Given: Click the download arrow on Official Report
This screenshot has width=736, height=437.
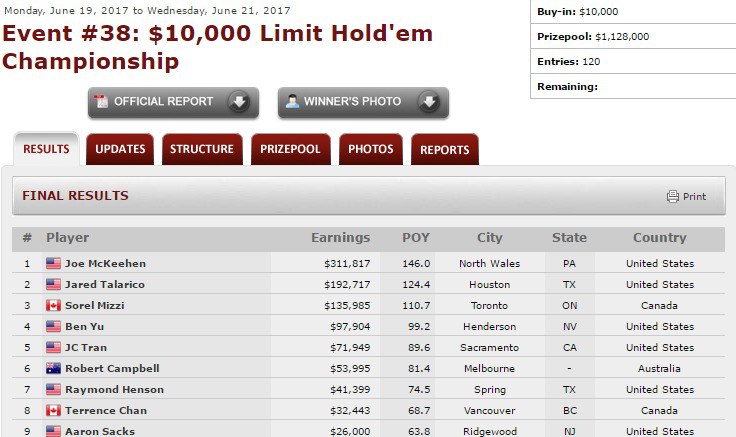Looking at the screenshot, I should (x=238, y=102).
